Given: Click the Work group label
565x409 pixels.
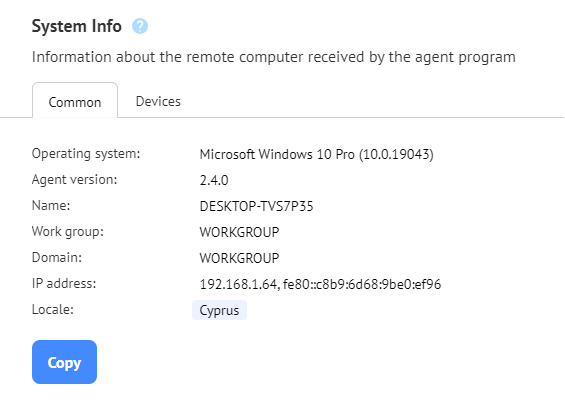Looking at the screenshot, I should click(68, 232).
